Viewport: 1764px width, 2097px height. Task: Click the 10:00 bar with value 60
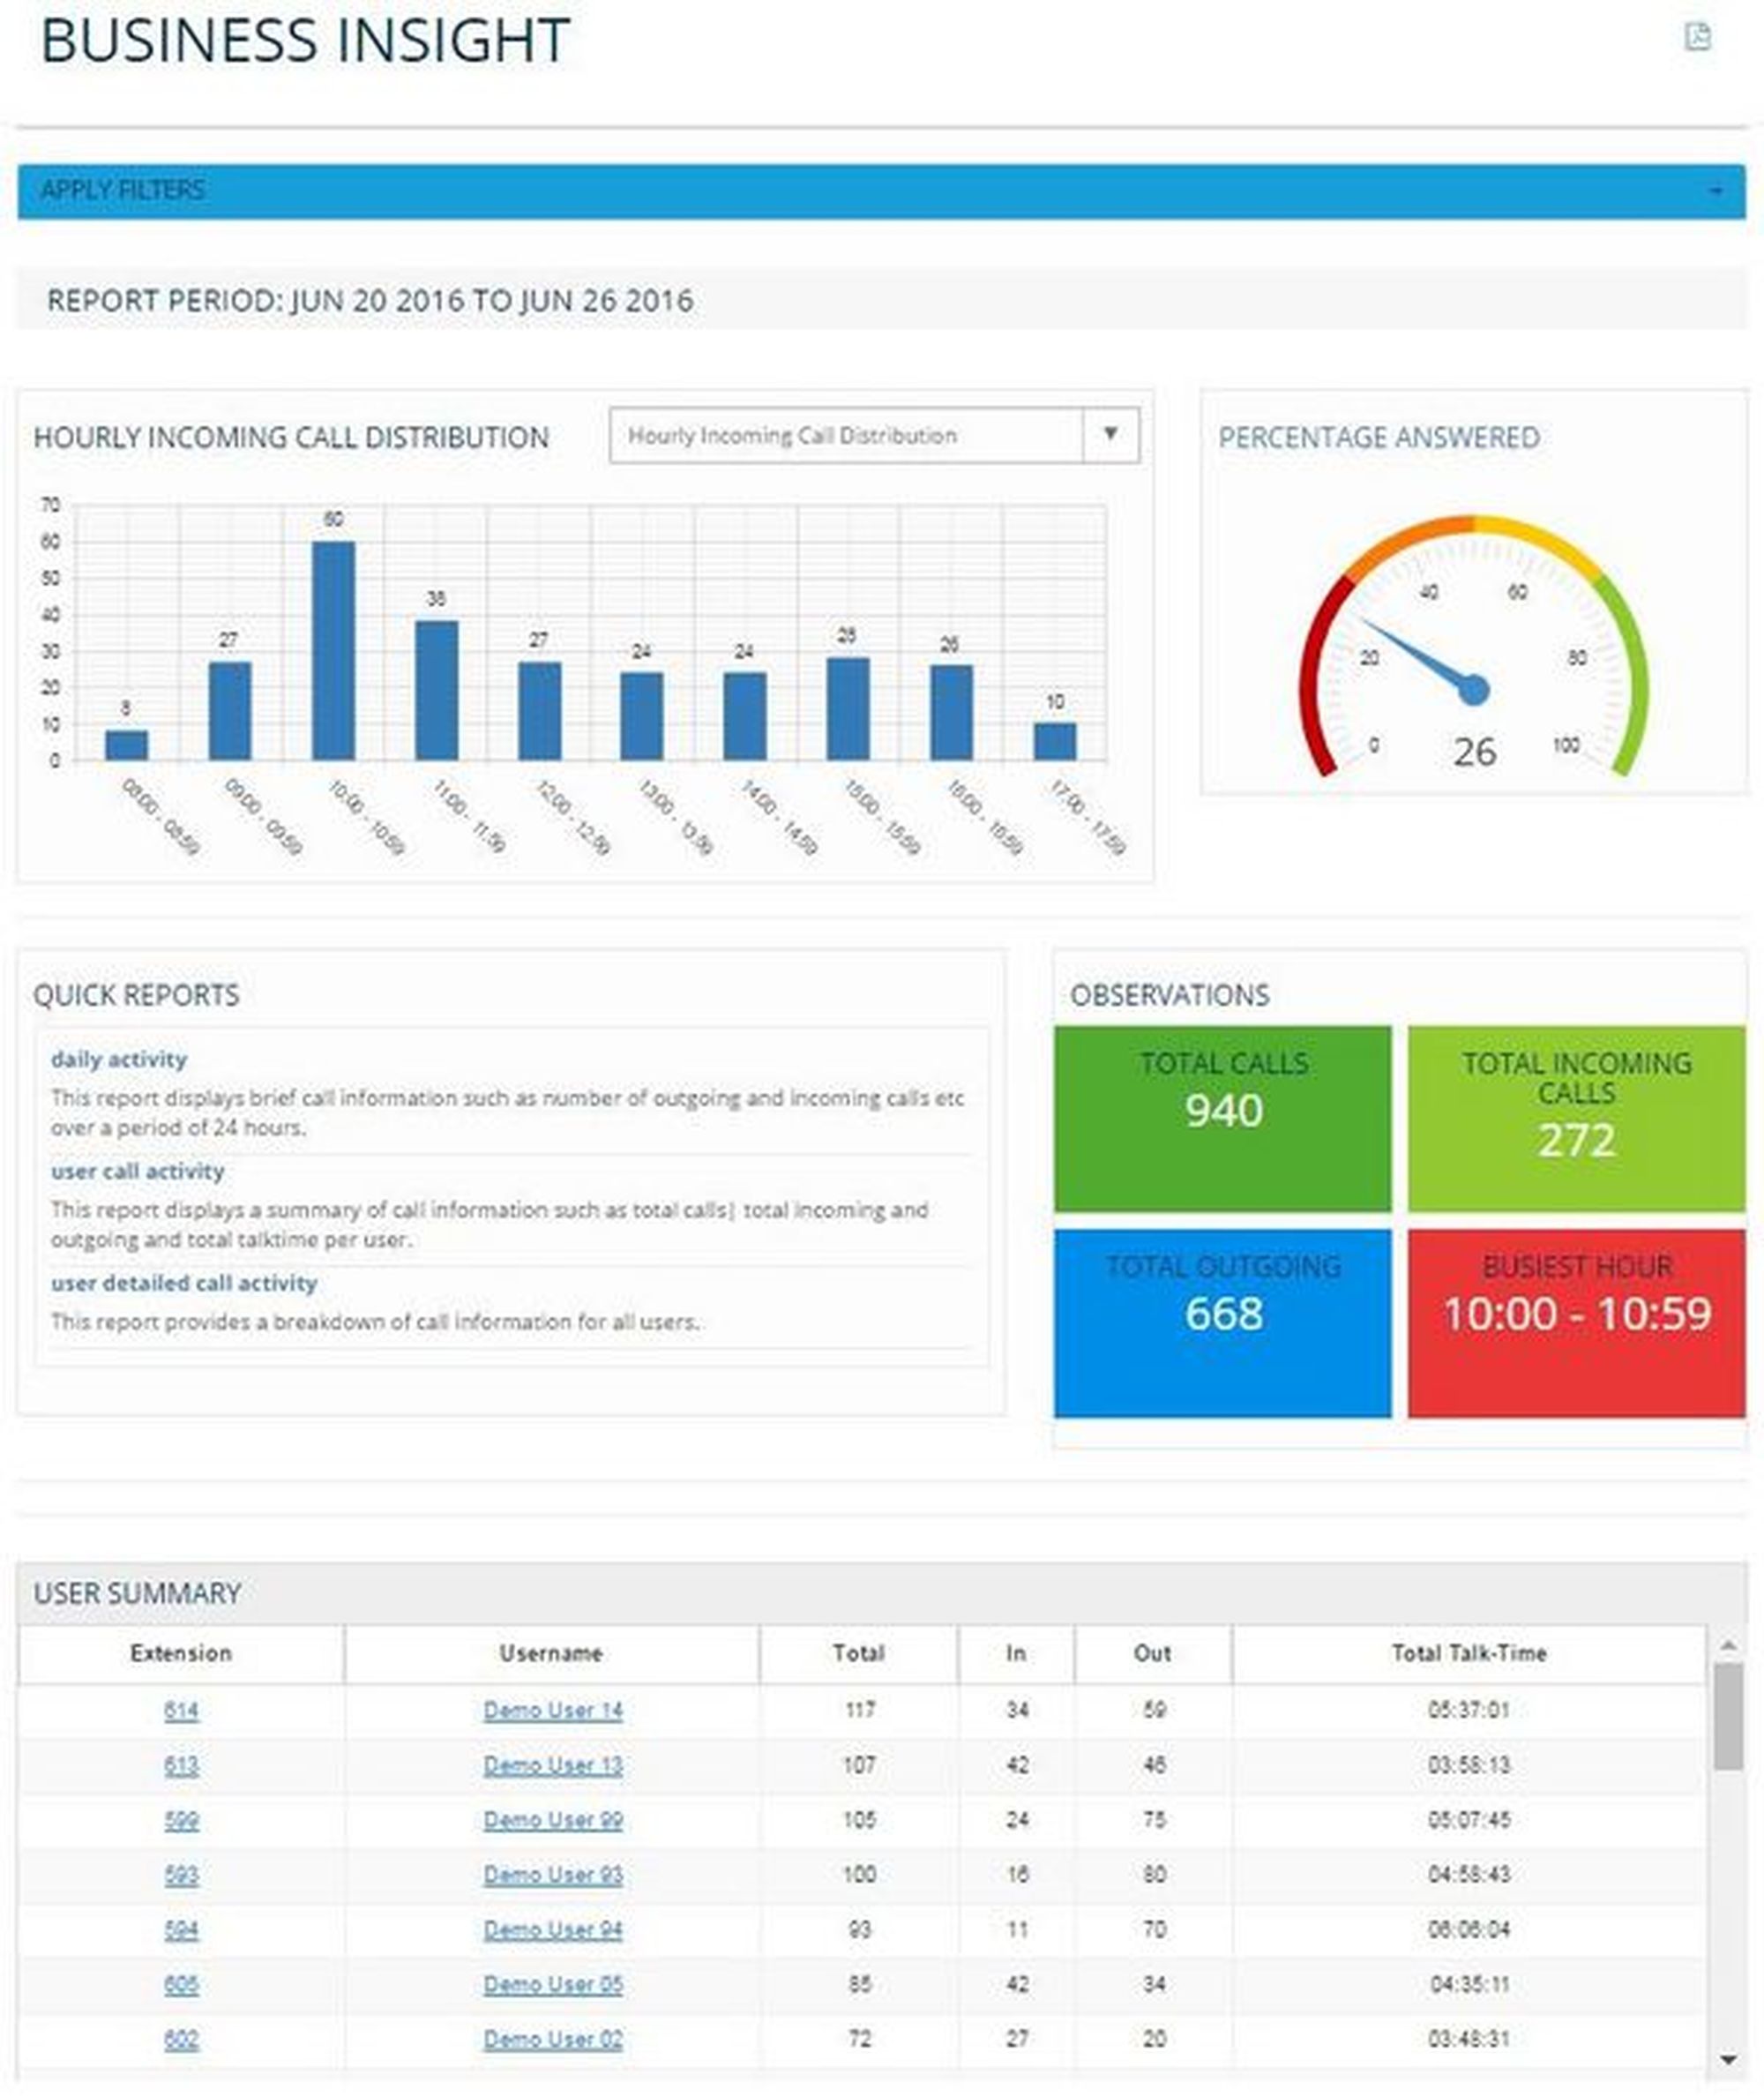point(333,650)
